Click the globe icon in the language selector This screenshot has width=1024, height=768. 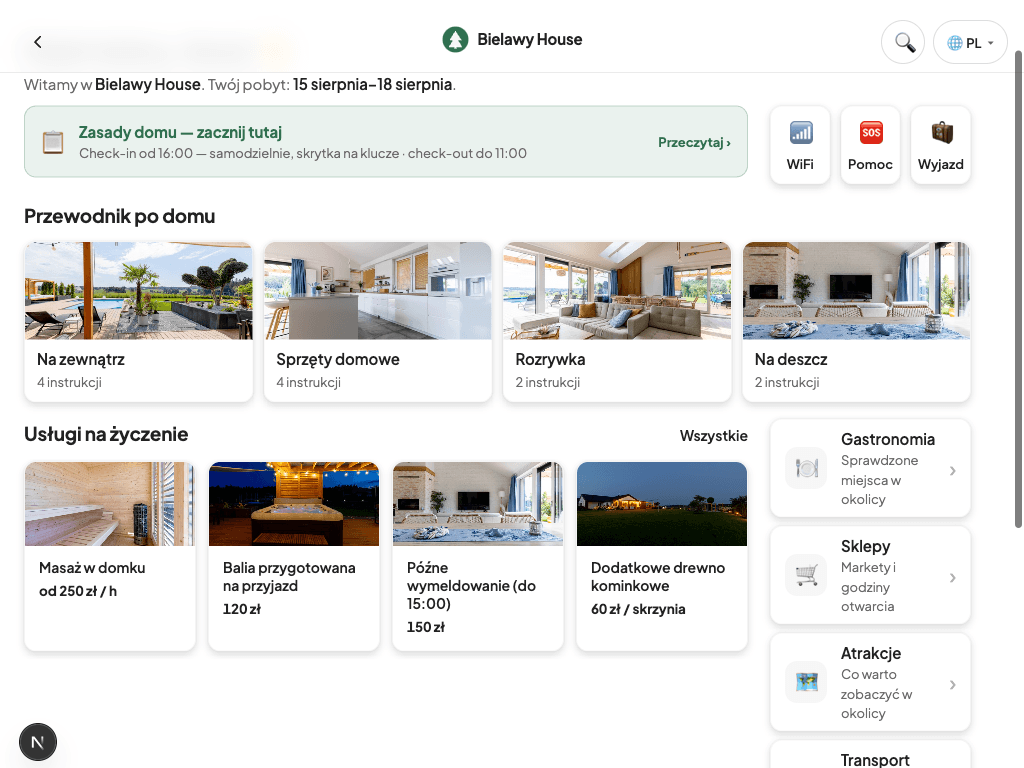[955, 43]
